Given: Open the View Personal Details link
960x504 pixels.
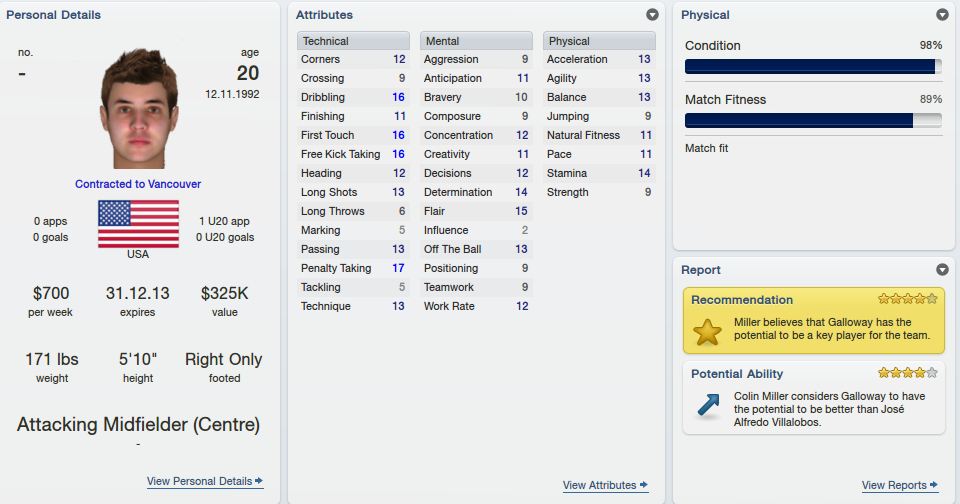Looking at the screenshot, I should tap(200, 481).
